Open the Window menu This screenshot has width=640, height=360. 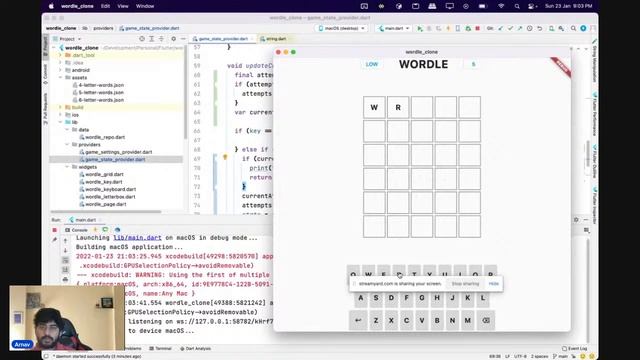pyautogui.click(x=145, y=6)
